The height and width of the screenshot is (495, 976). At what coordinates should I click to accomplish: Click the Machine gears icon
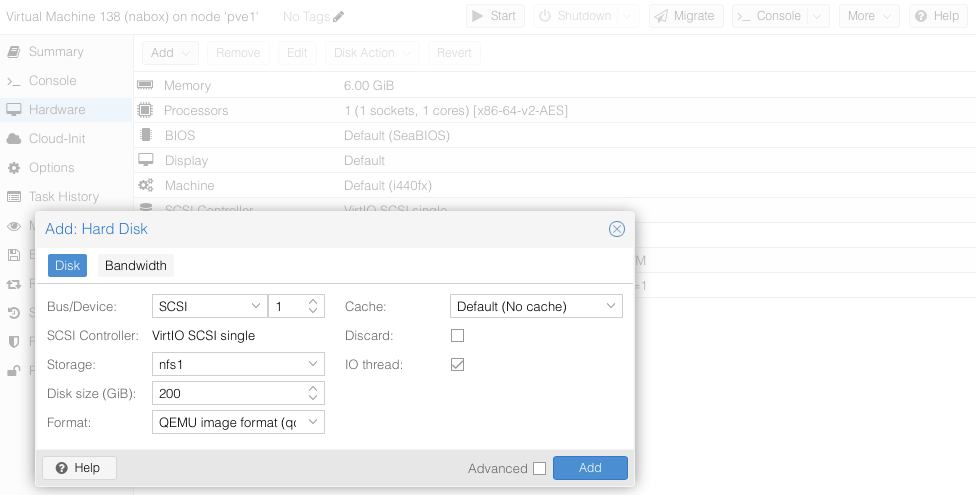[x=146, y=185]
